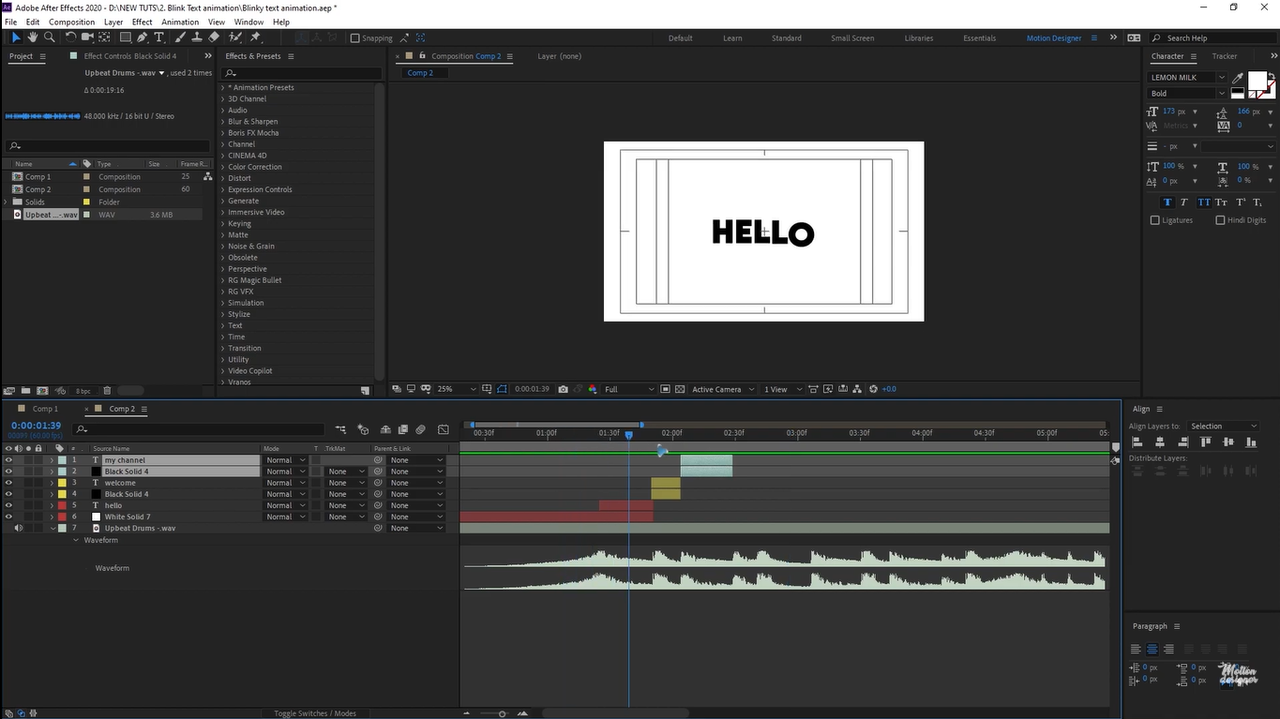1280x719 pixels.
Task: Select the Zoom magnifier tool
Action: [x=47, y=37]
